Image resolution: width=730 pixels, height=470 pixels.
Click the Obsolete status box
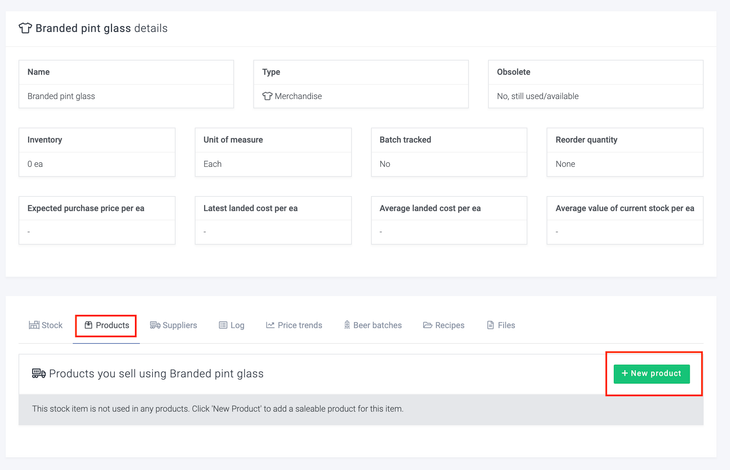click(x=595, y=84)
